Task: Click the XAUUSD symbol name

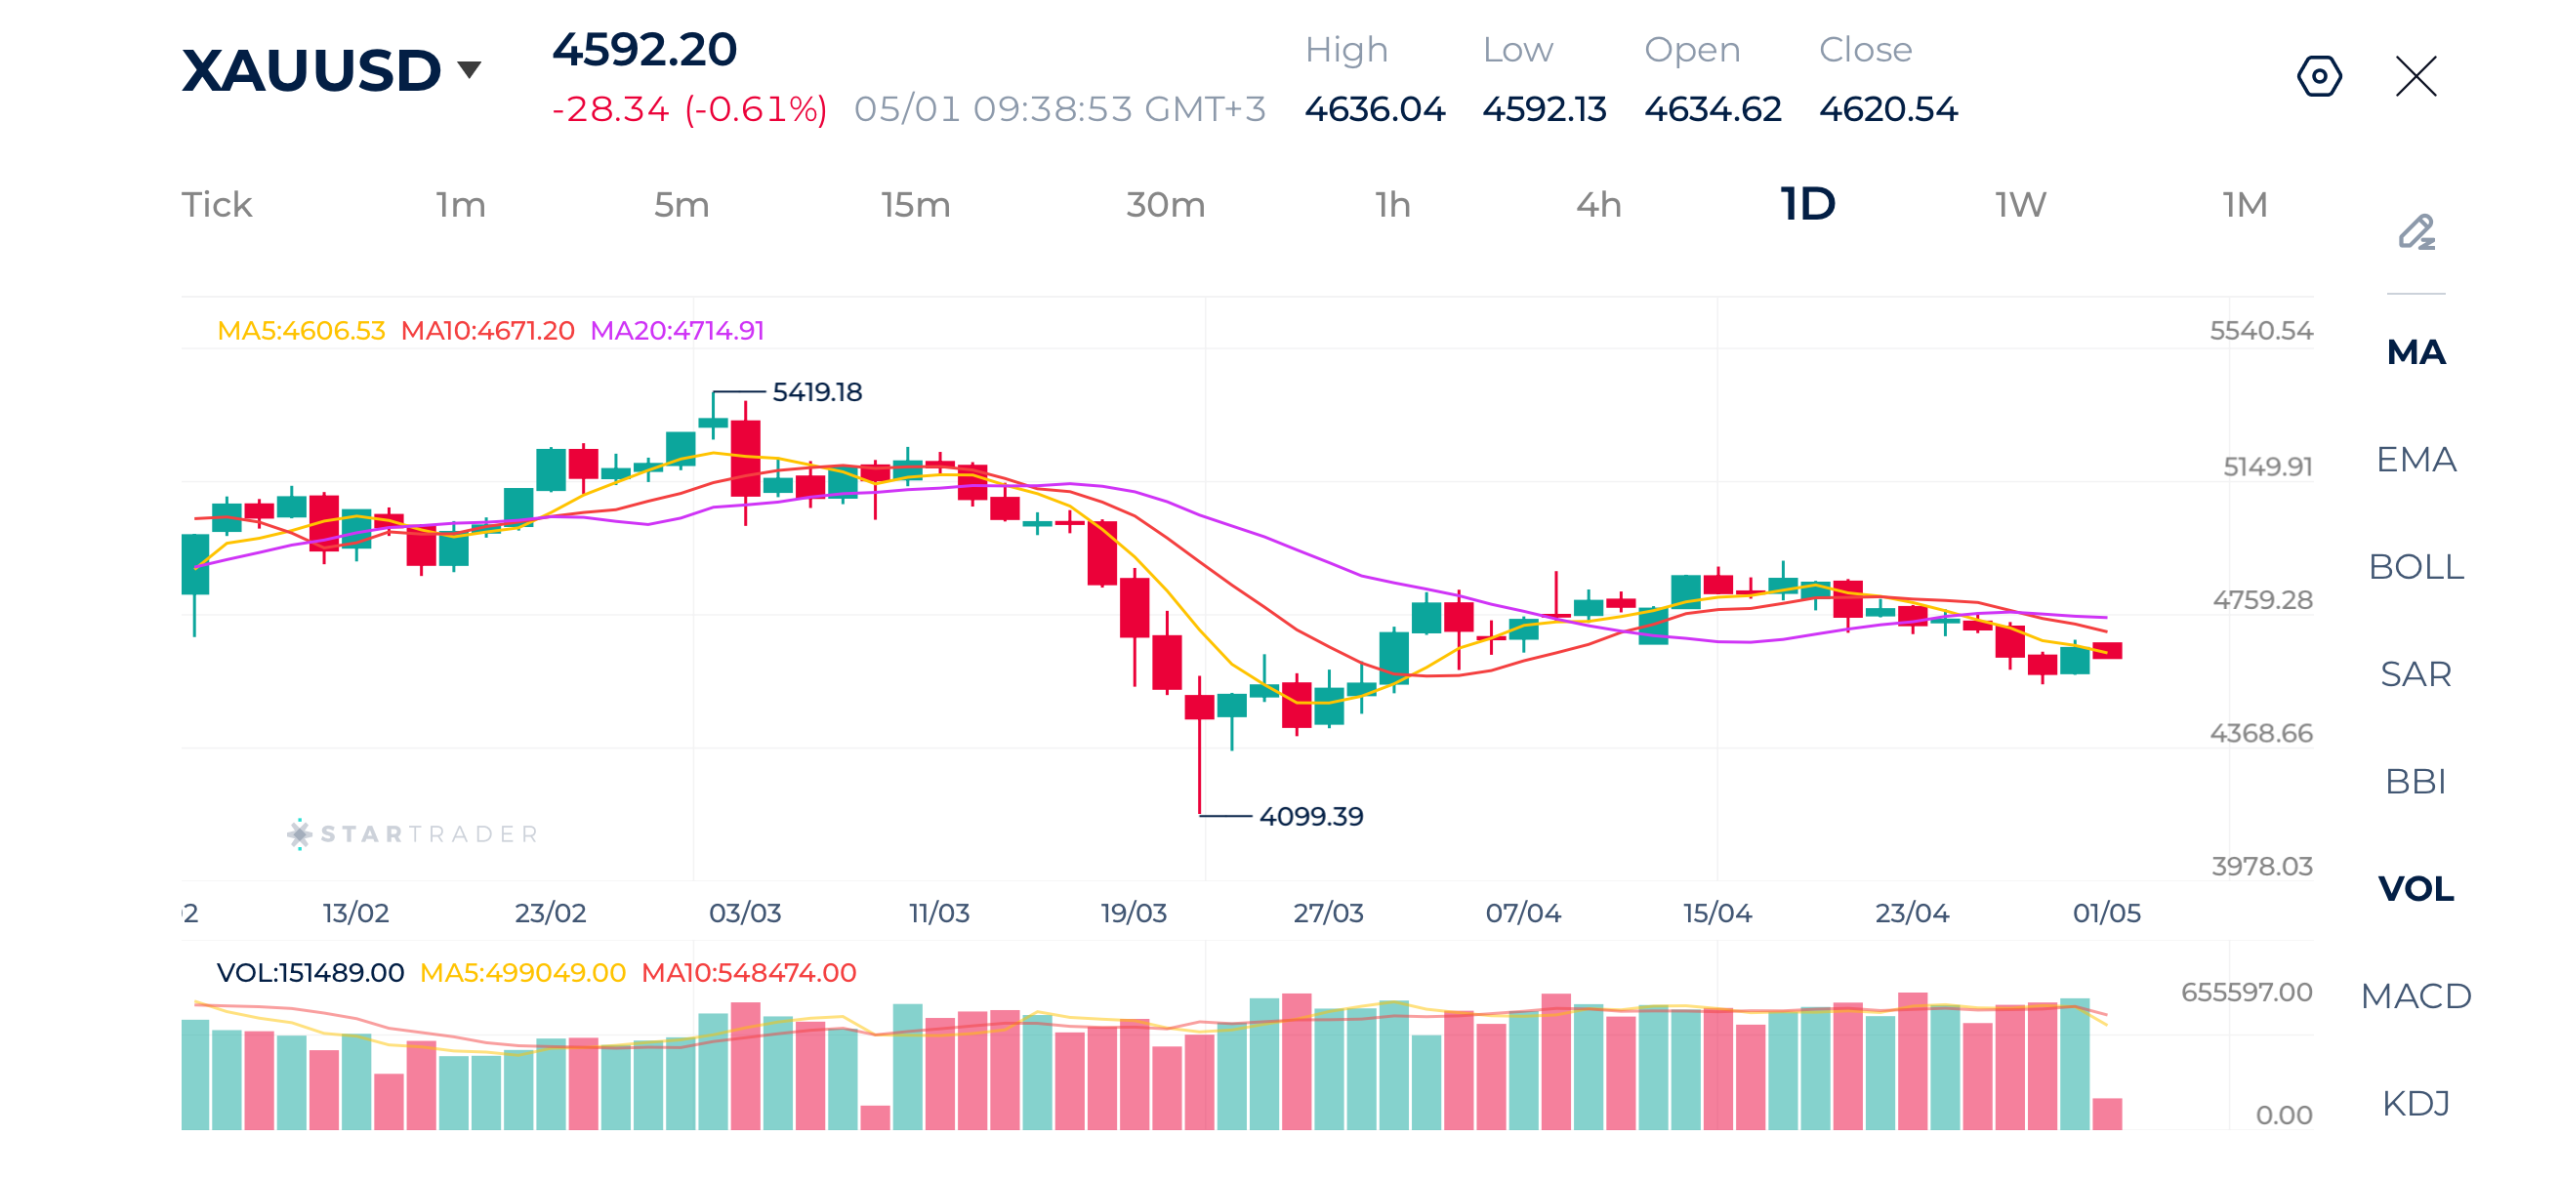Action: [310, 70]
